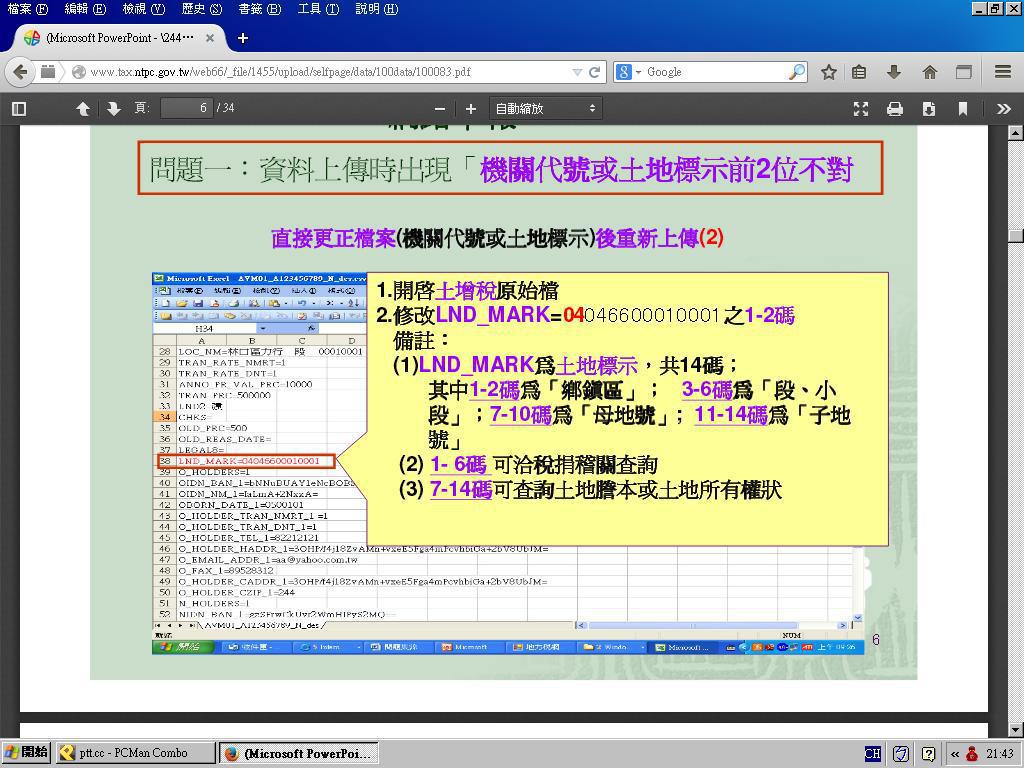Zoom out the PDF with minus button
Viewport: 1024px width, 768px height.
440,109
